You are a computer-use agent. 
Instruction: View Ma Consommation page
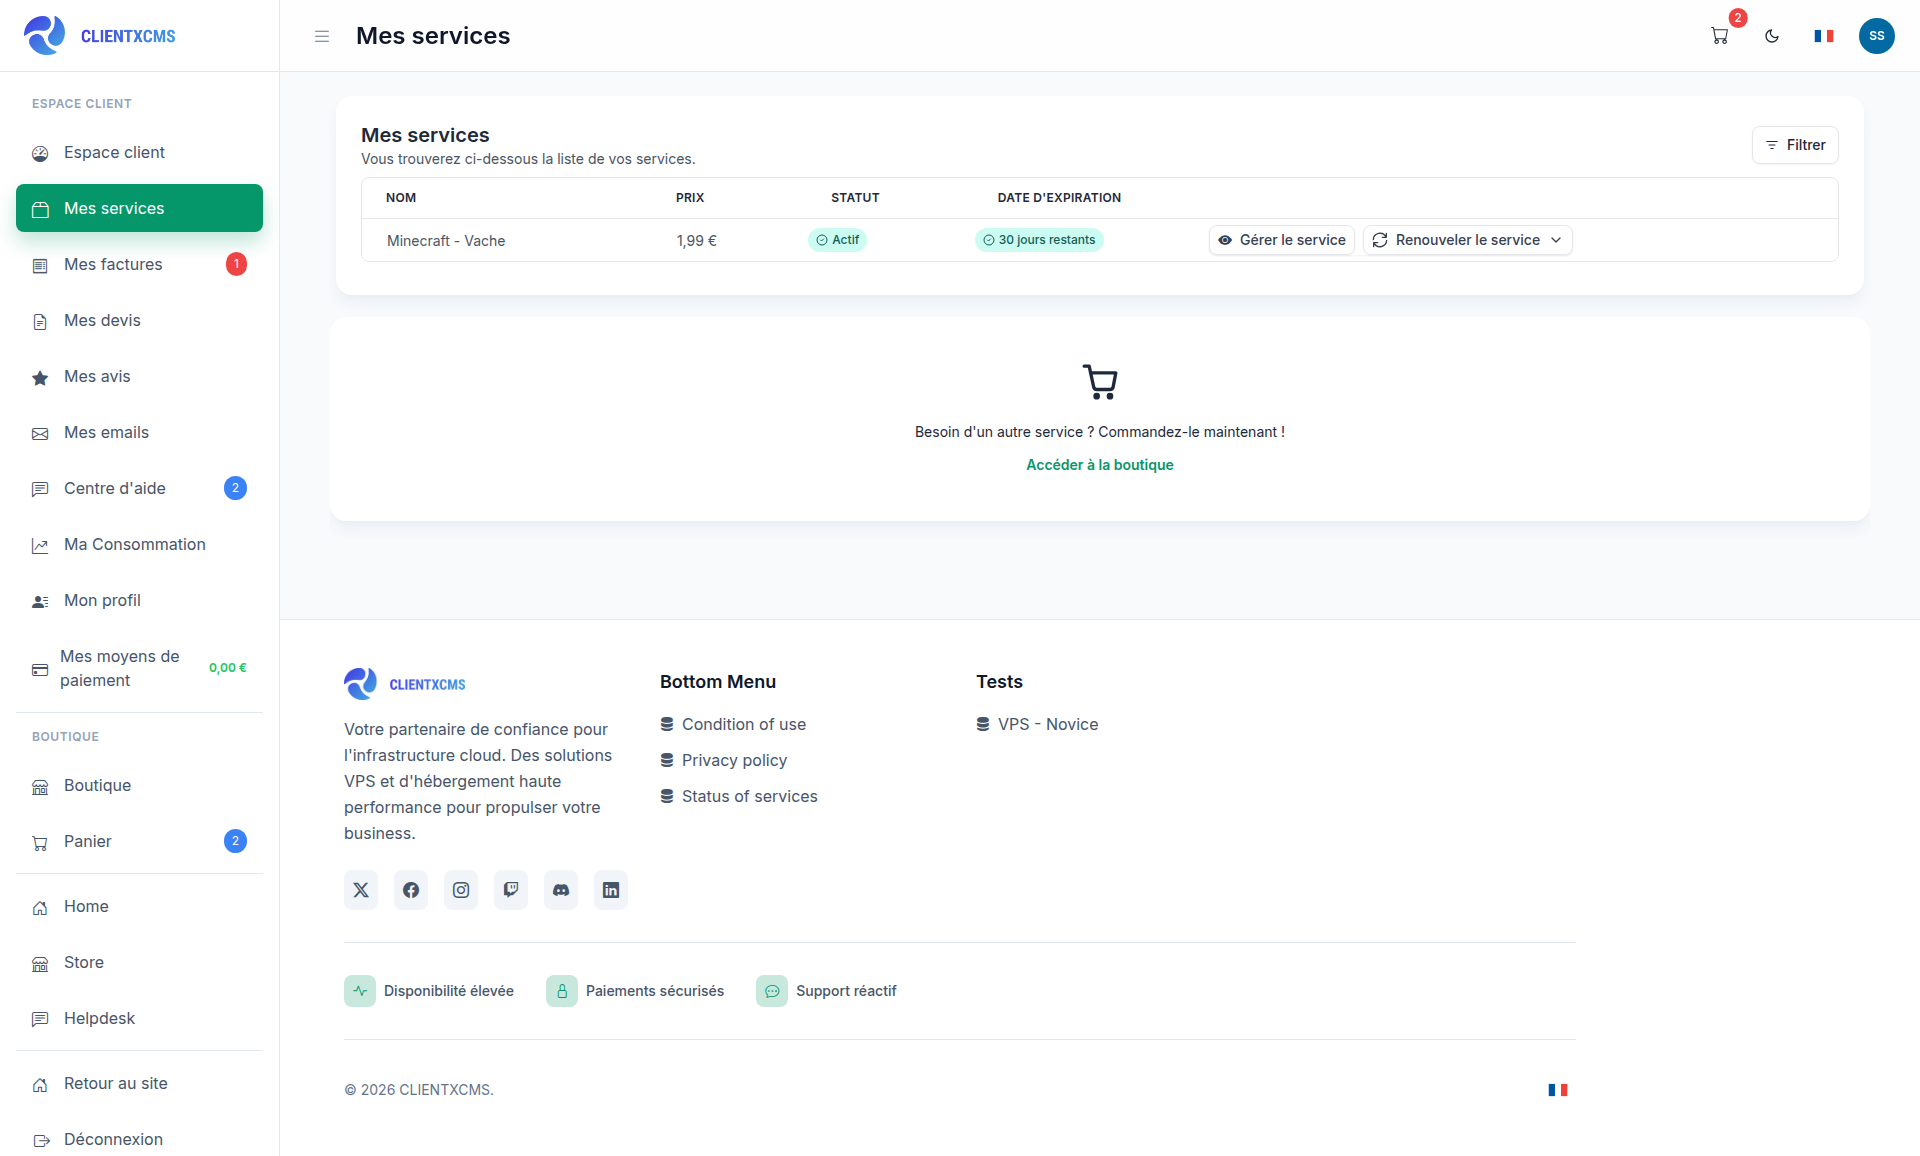pos(140,544)
